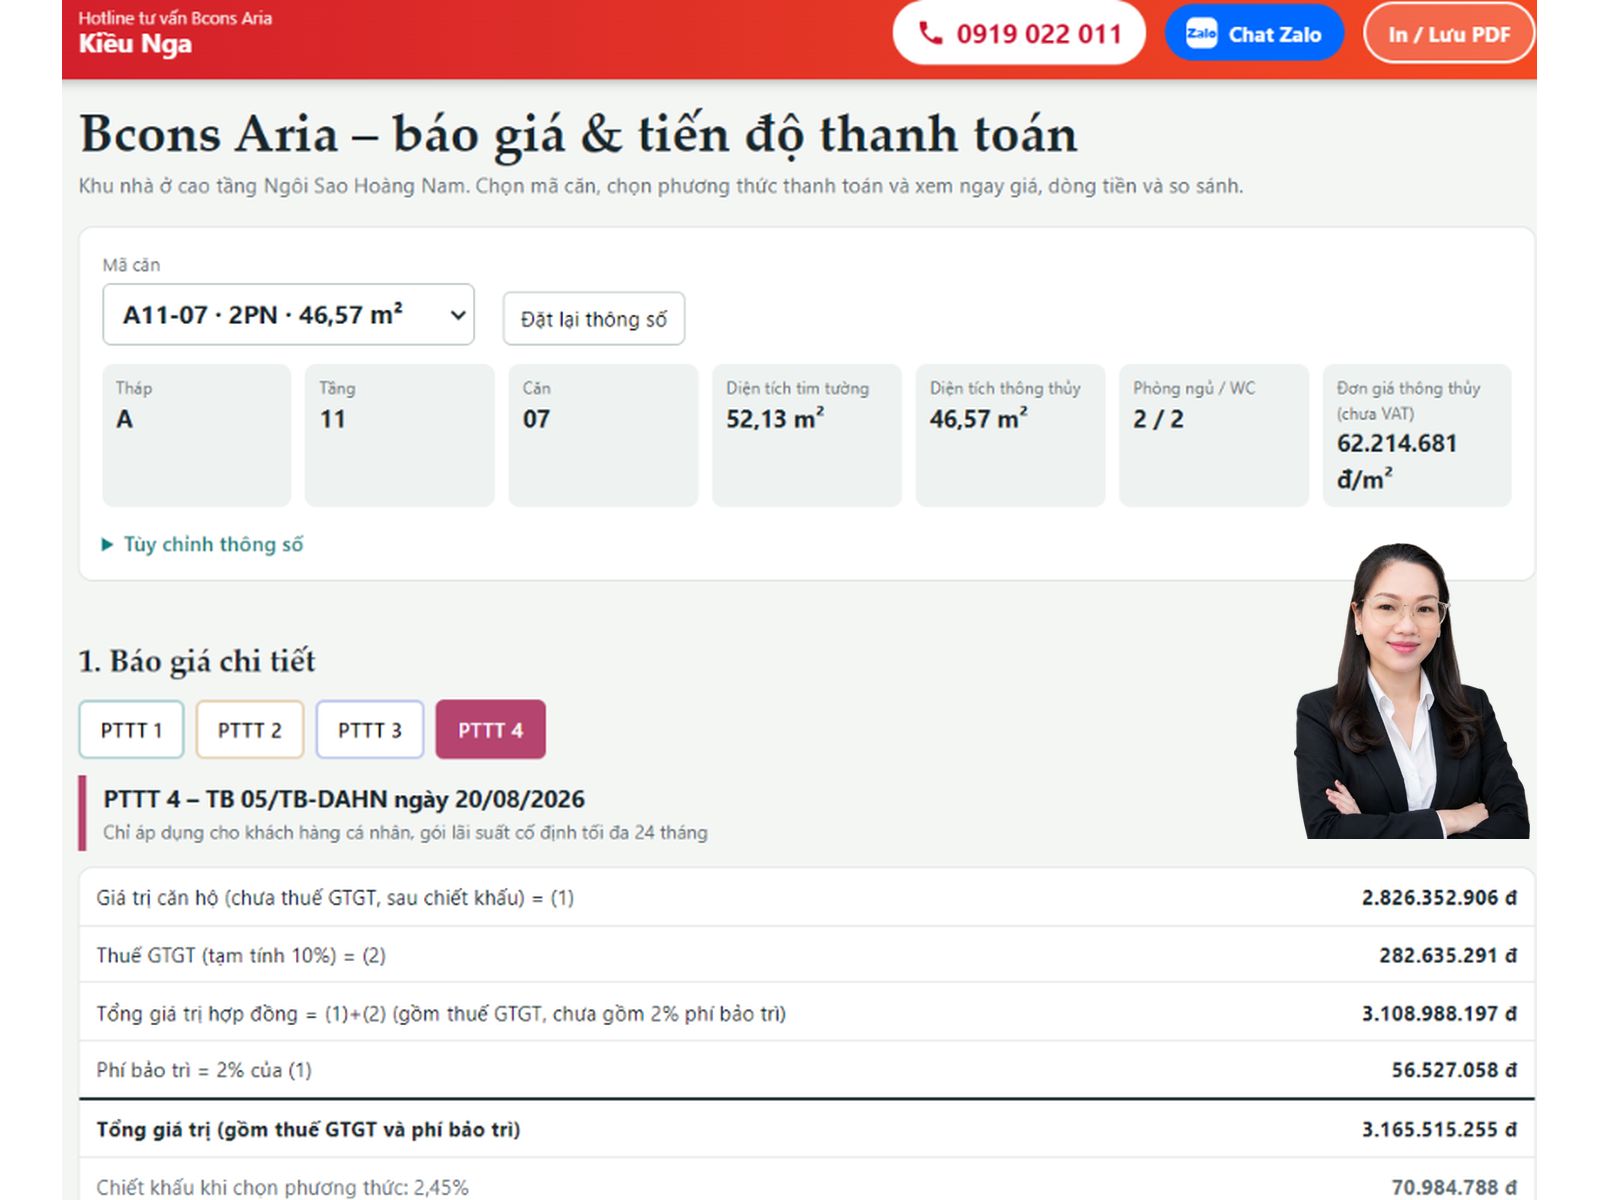Image resolution: width=1600 pixels, height=1200 pixels.
Task: Click the main page title Bcons Aria
Action: 578,134
